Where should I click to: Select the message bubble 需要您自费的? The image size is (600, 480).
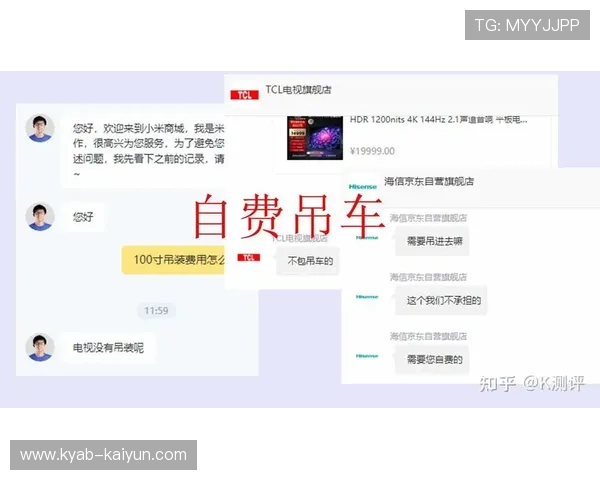[432, 360]
